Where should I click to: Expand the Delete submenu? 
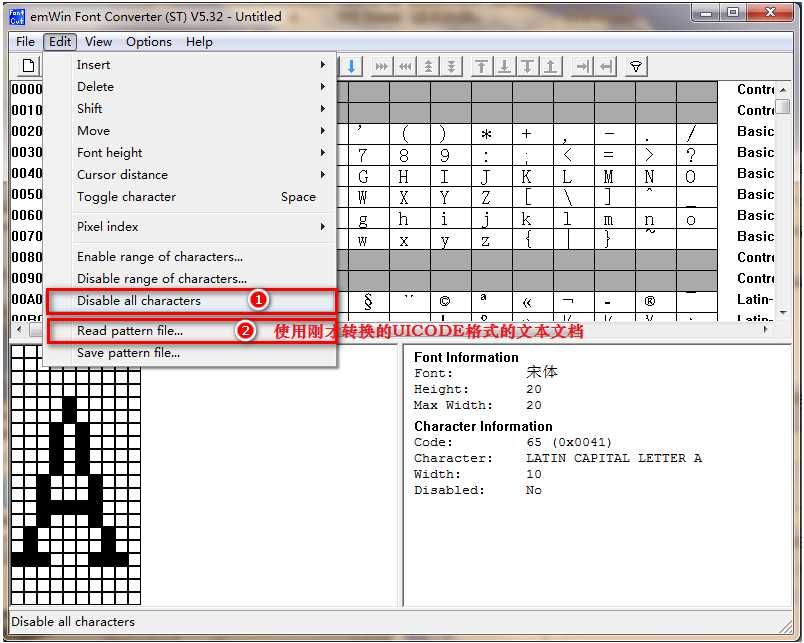coord(191,87)
